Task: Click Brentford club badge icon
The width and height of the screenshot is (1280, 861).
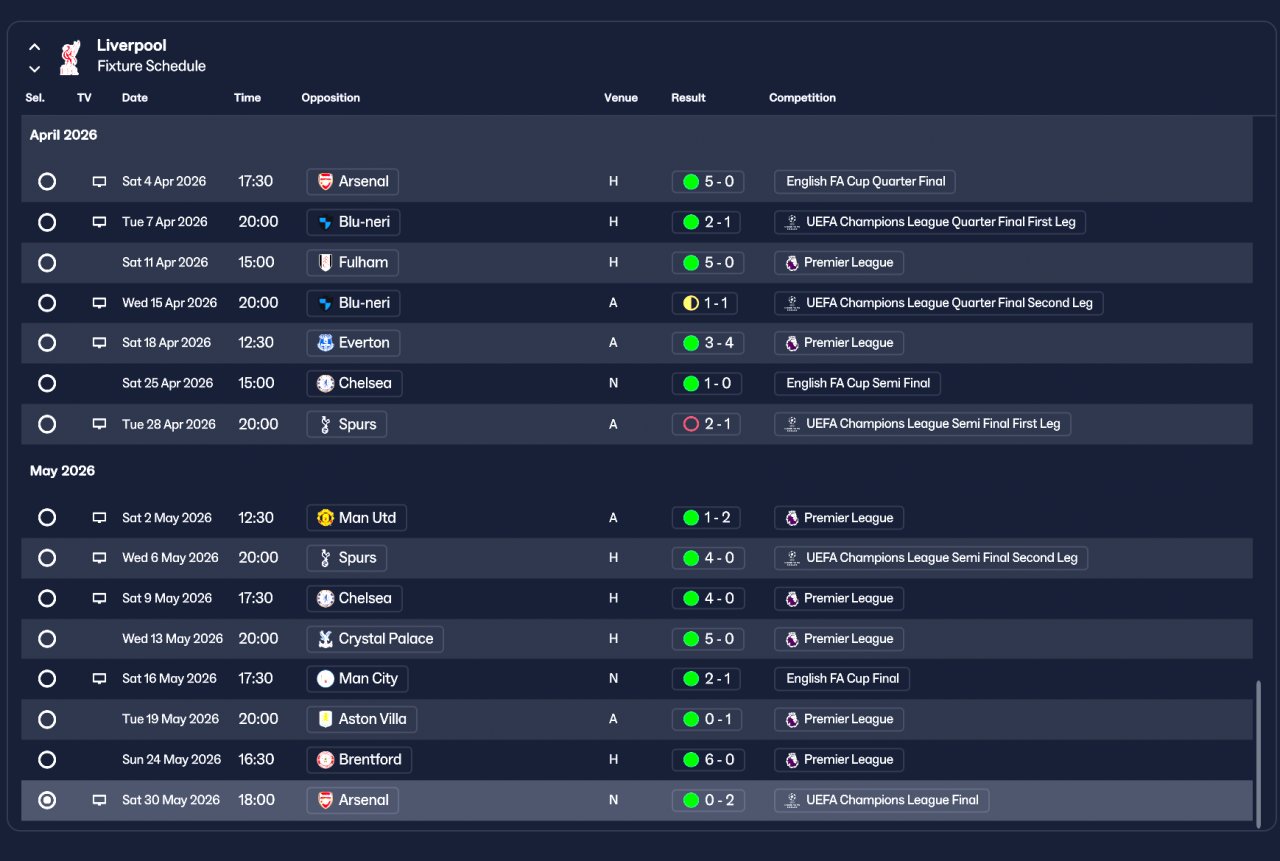Action: [x=325, y=760]
